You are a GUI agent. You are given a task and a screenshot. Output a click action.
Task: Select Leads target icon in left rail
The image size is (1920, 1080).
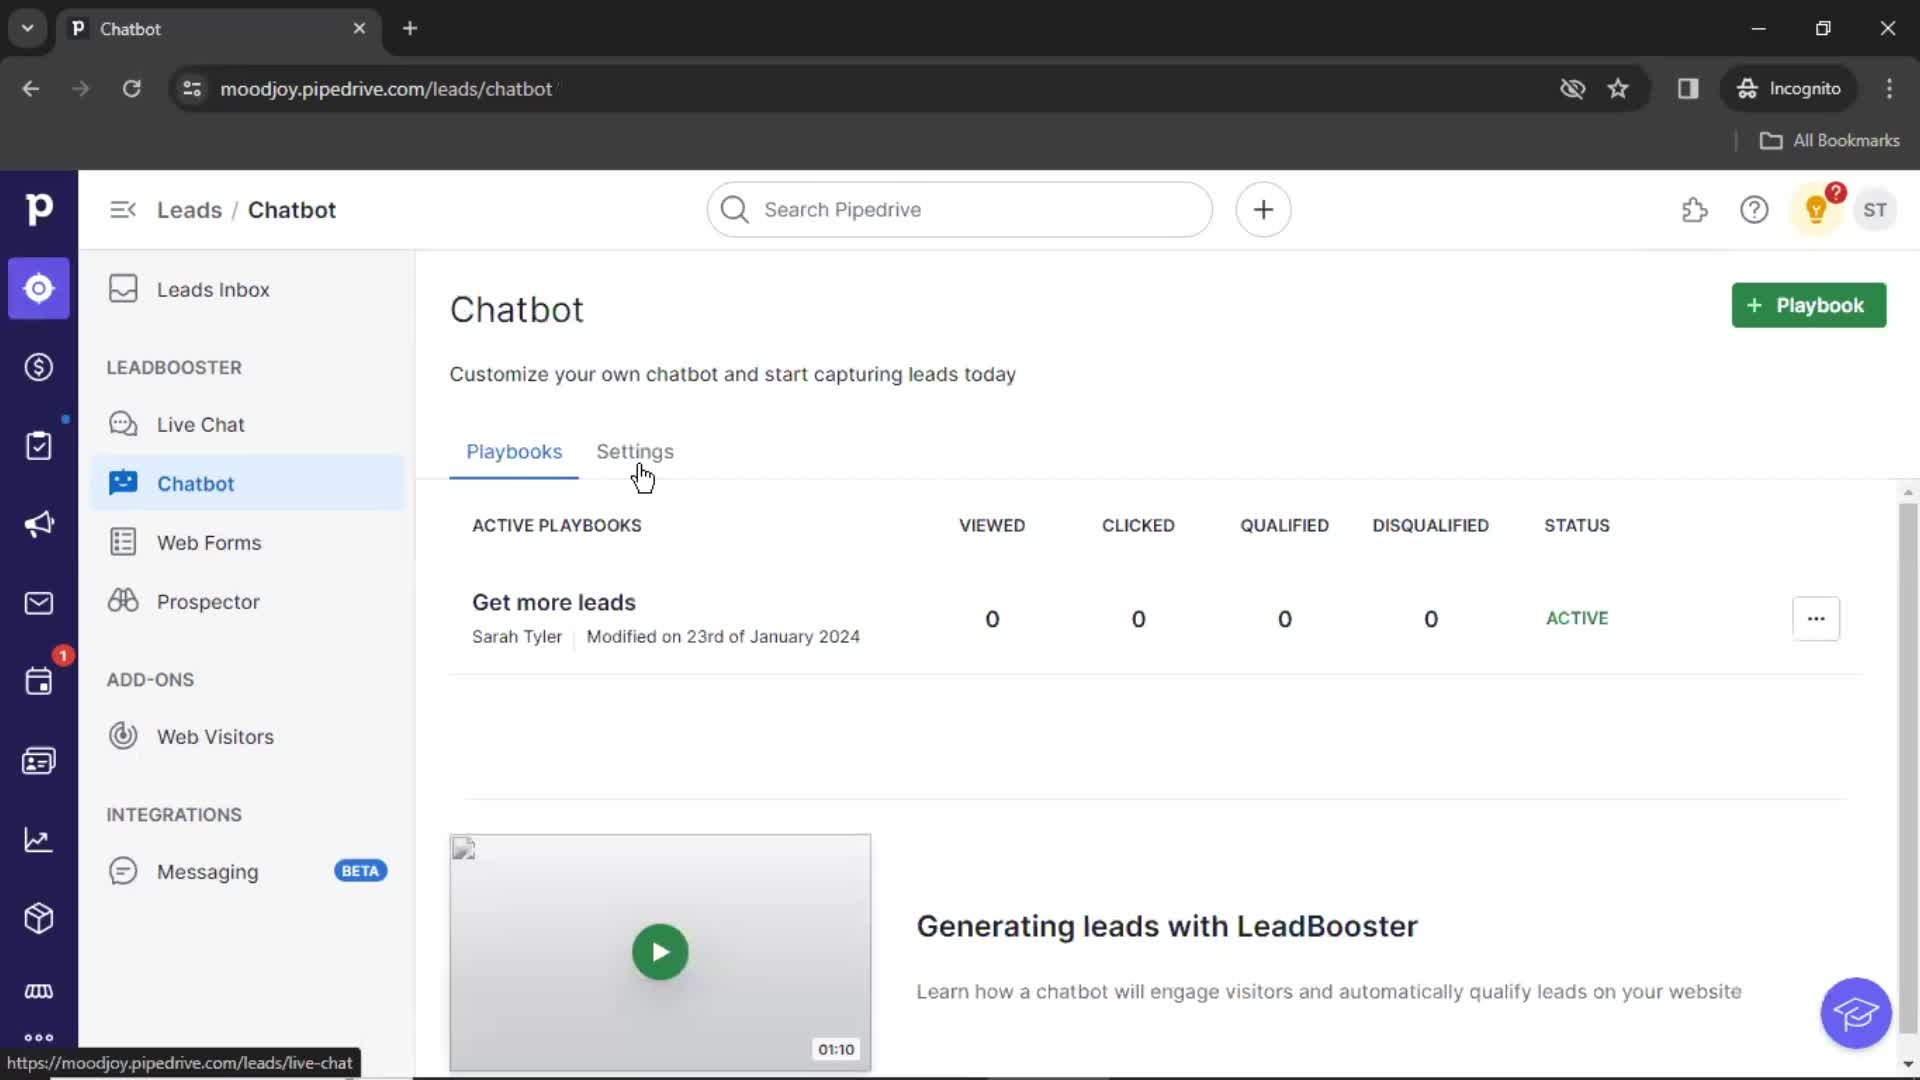(x=38, y=289)
